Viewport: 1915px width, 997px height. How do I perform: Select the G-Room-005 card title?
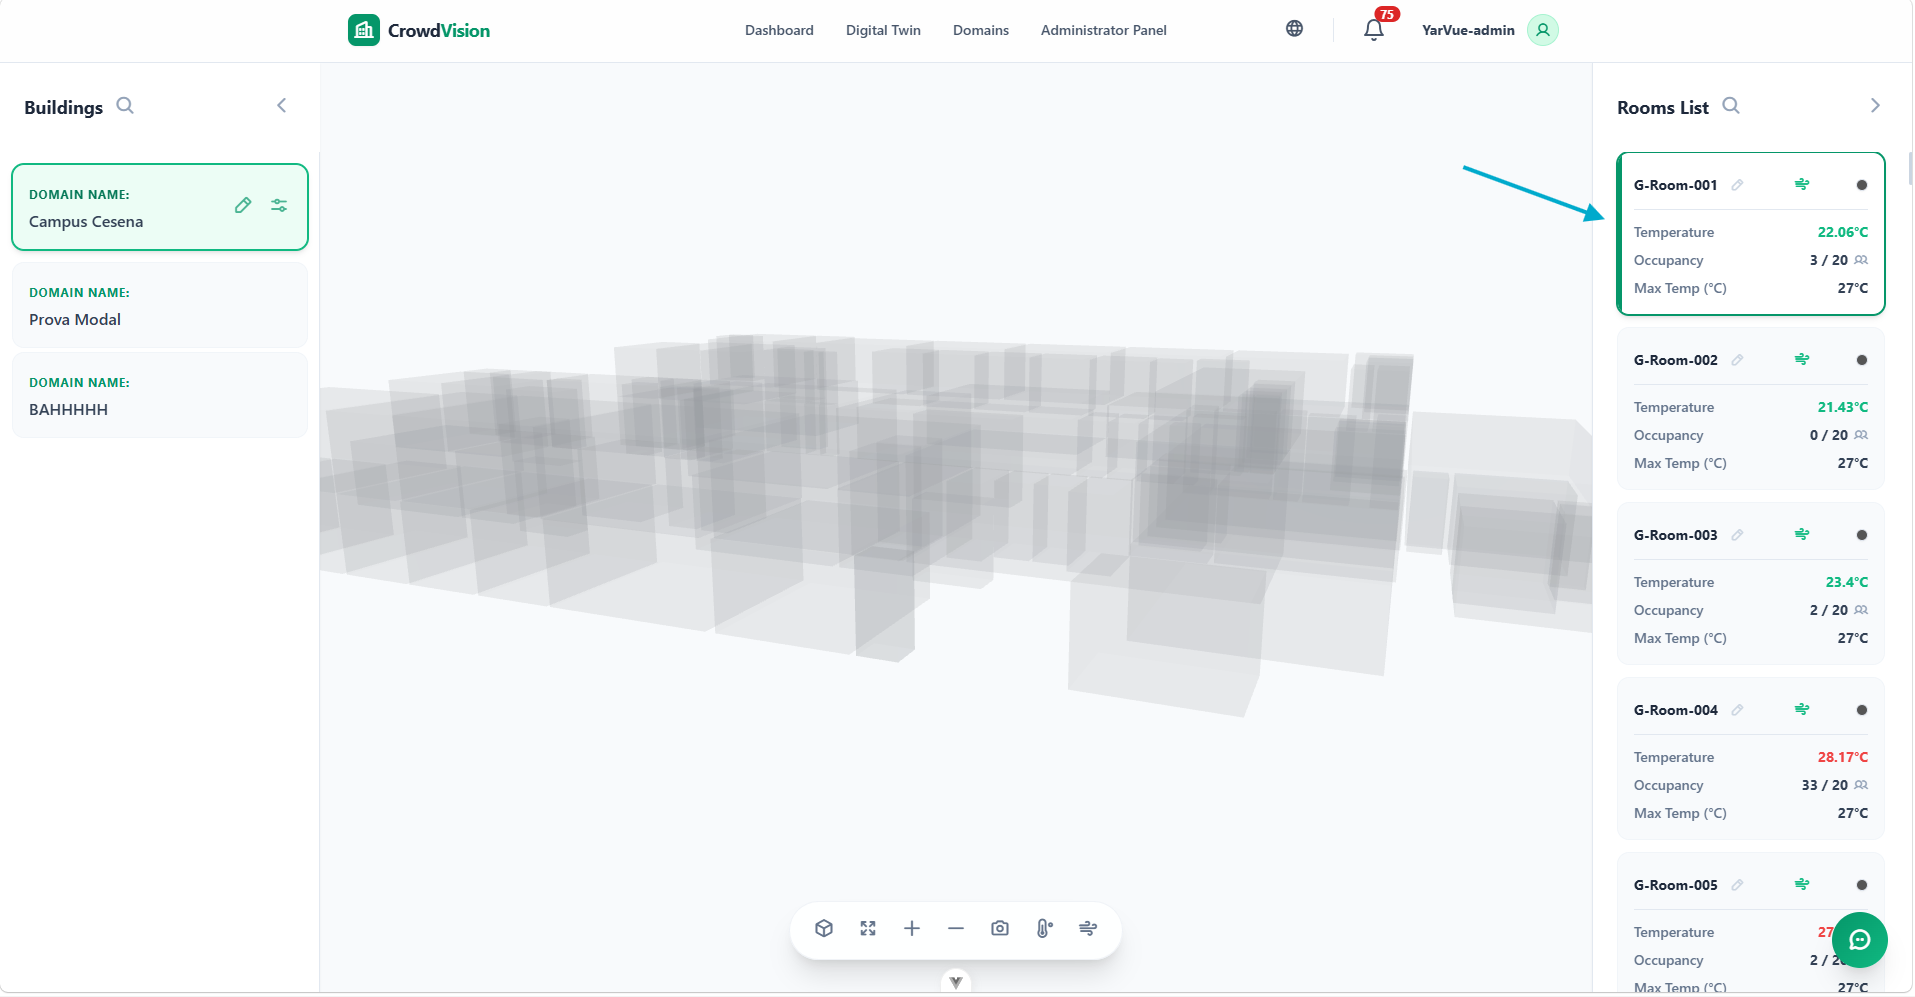[1675, 885]
